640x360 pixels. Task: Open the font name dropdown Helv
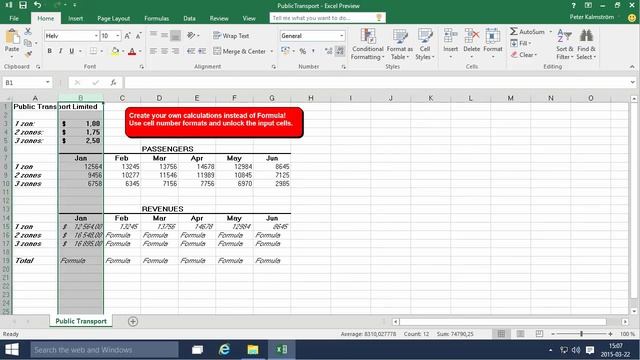click(96, 36)
